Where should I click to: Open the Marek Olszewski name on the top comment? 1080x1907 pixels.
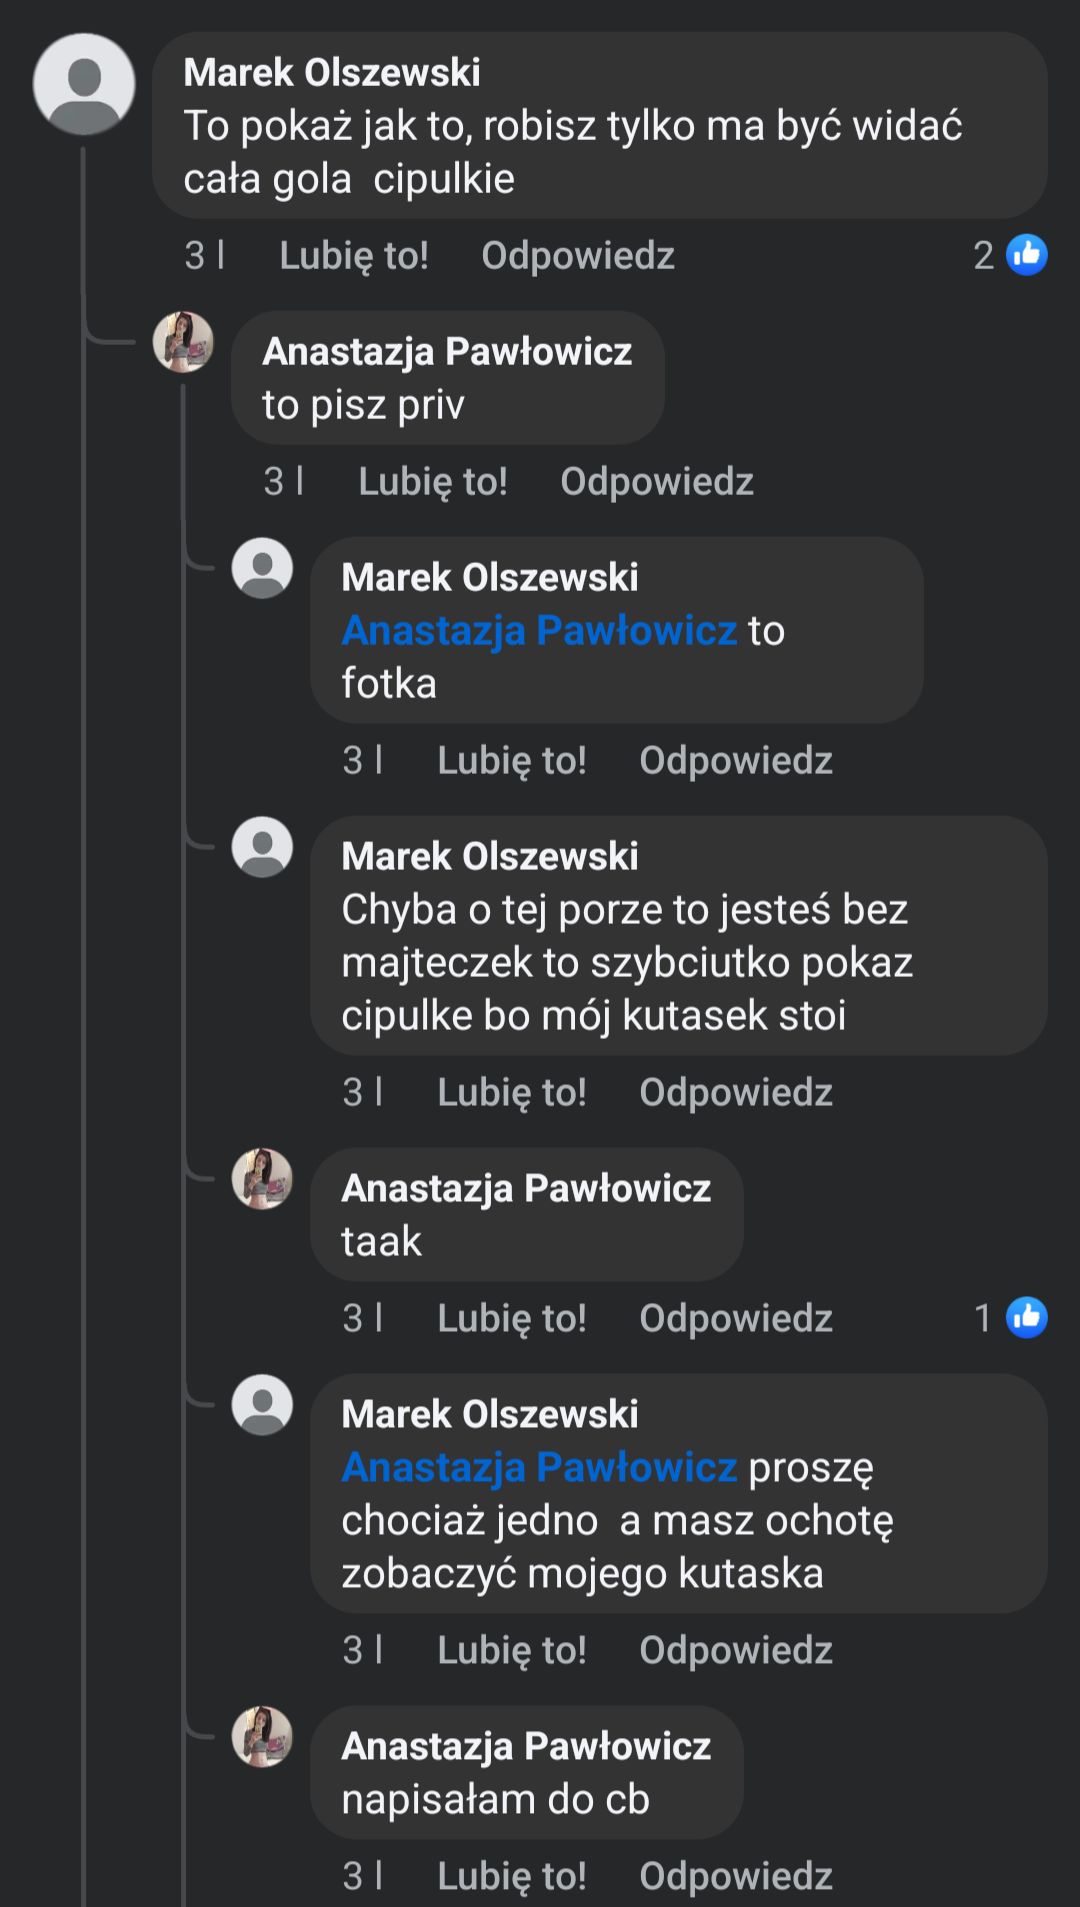point(332,73)
